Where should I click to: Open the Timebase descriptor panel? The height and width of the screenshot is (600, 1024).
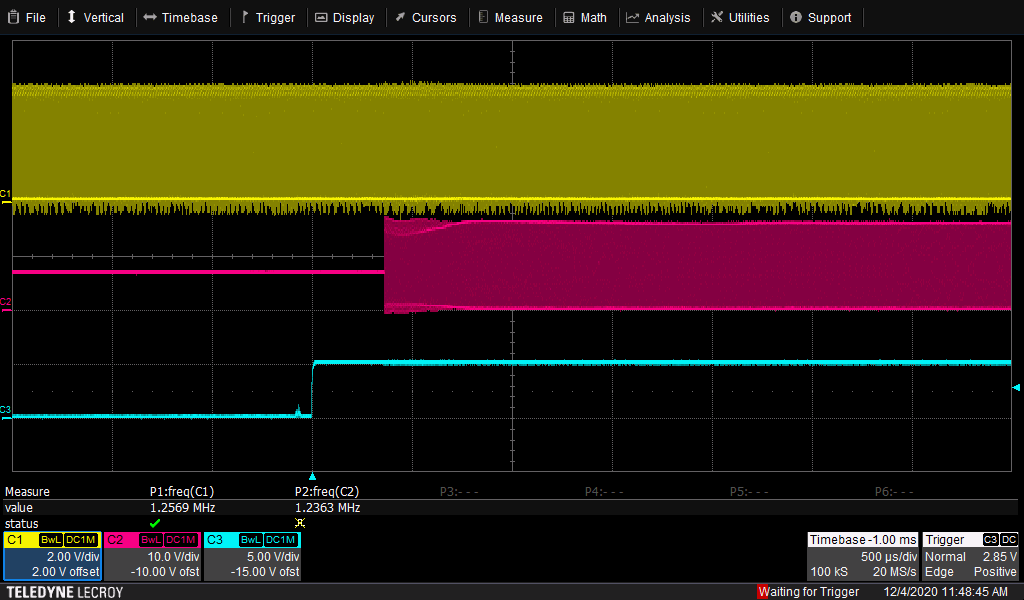pos(862,556)
